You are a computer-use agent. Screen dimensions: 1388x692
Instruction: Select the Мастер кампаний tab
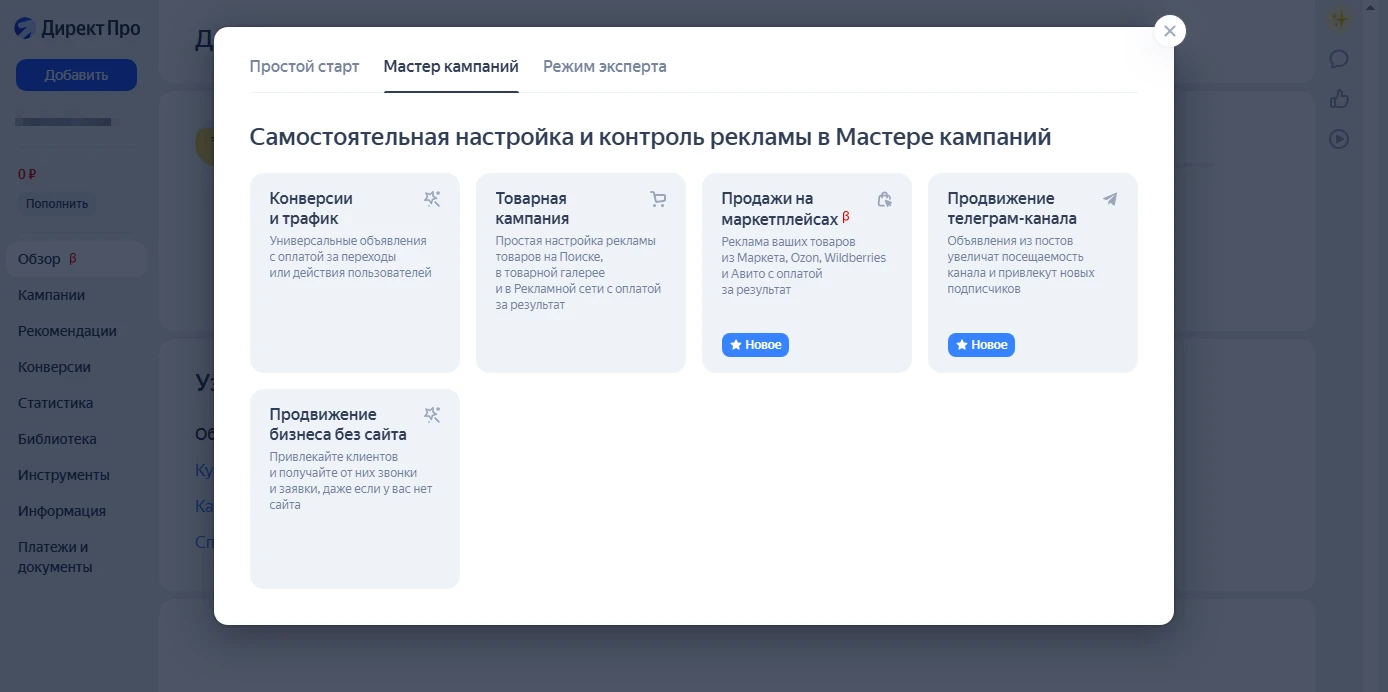tap(451, 67)
